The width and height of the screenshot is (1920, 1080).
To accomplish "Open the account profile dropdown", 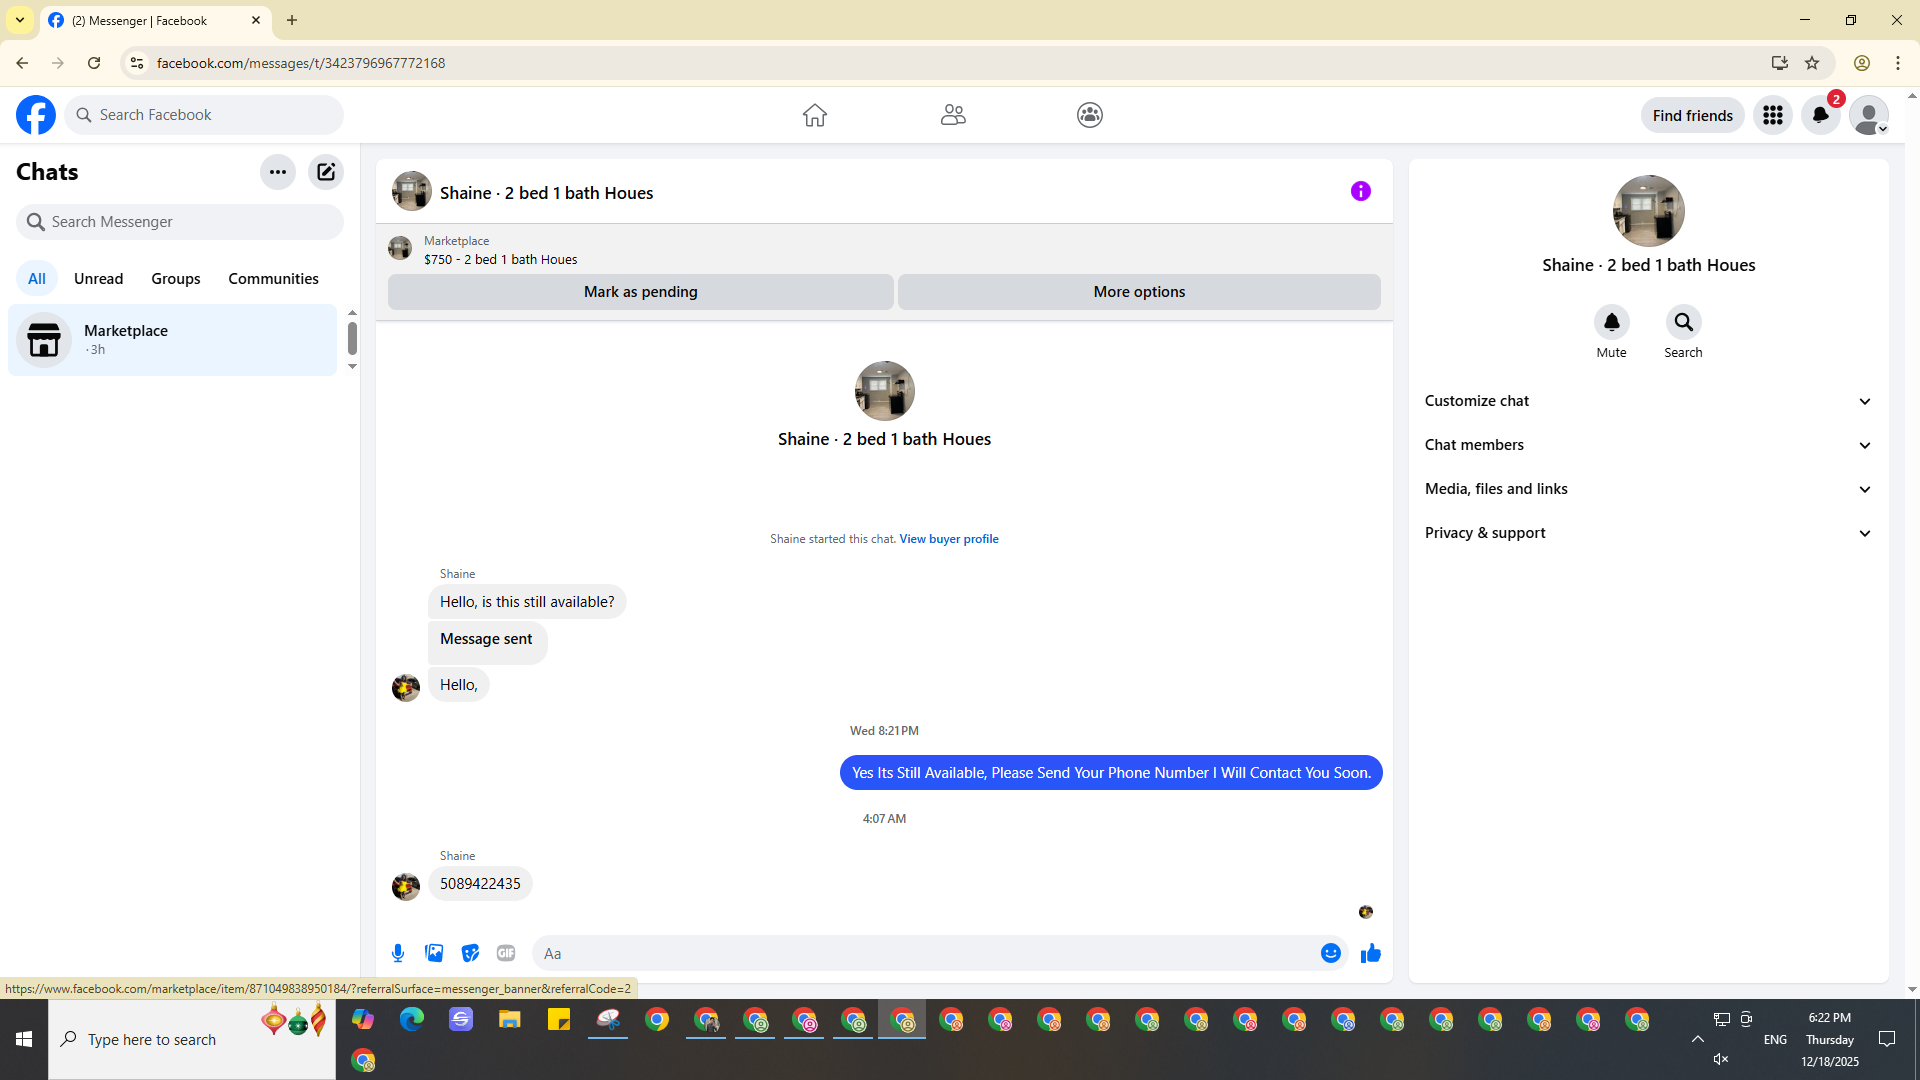I will pos(1869,115).
